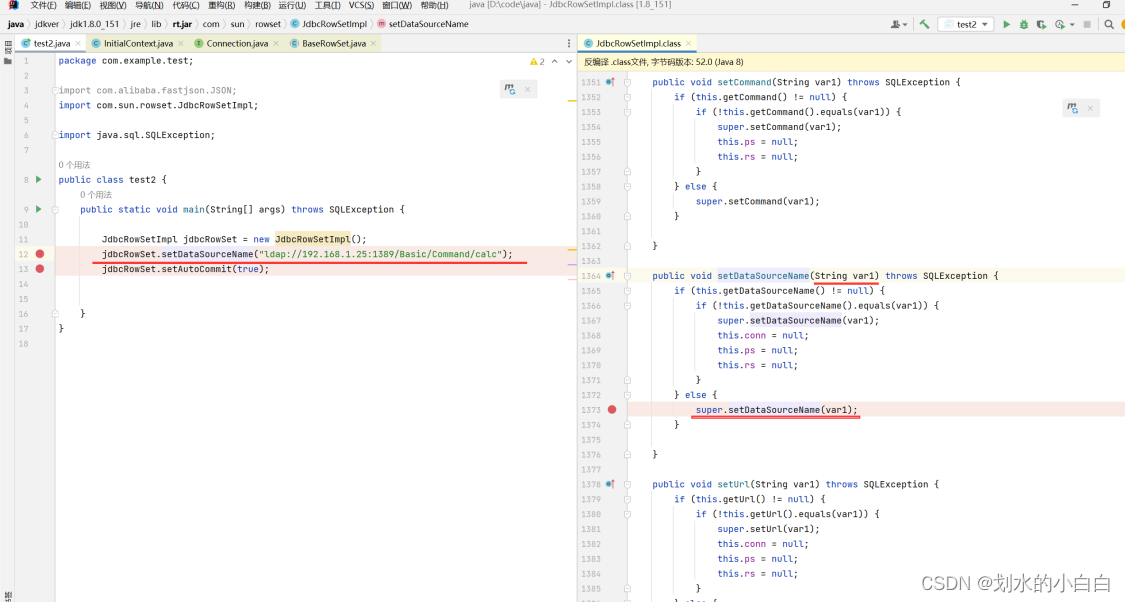
Task: Open the 运行(U) menu
Action: (292, 6)
